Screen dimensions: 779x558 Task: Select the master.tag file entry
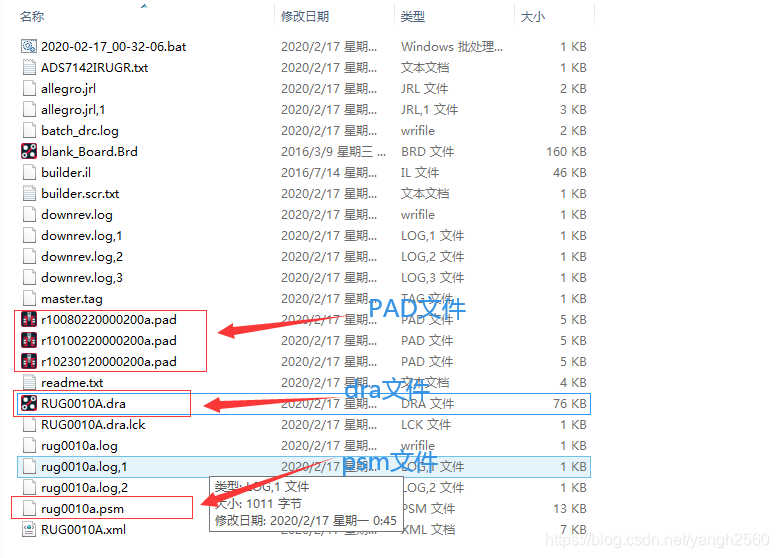click(71, 299)
